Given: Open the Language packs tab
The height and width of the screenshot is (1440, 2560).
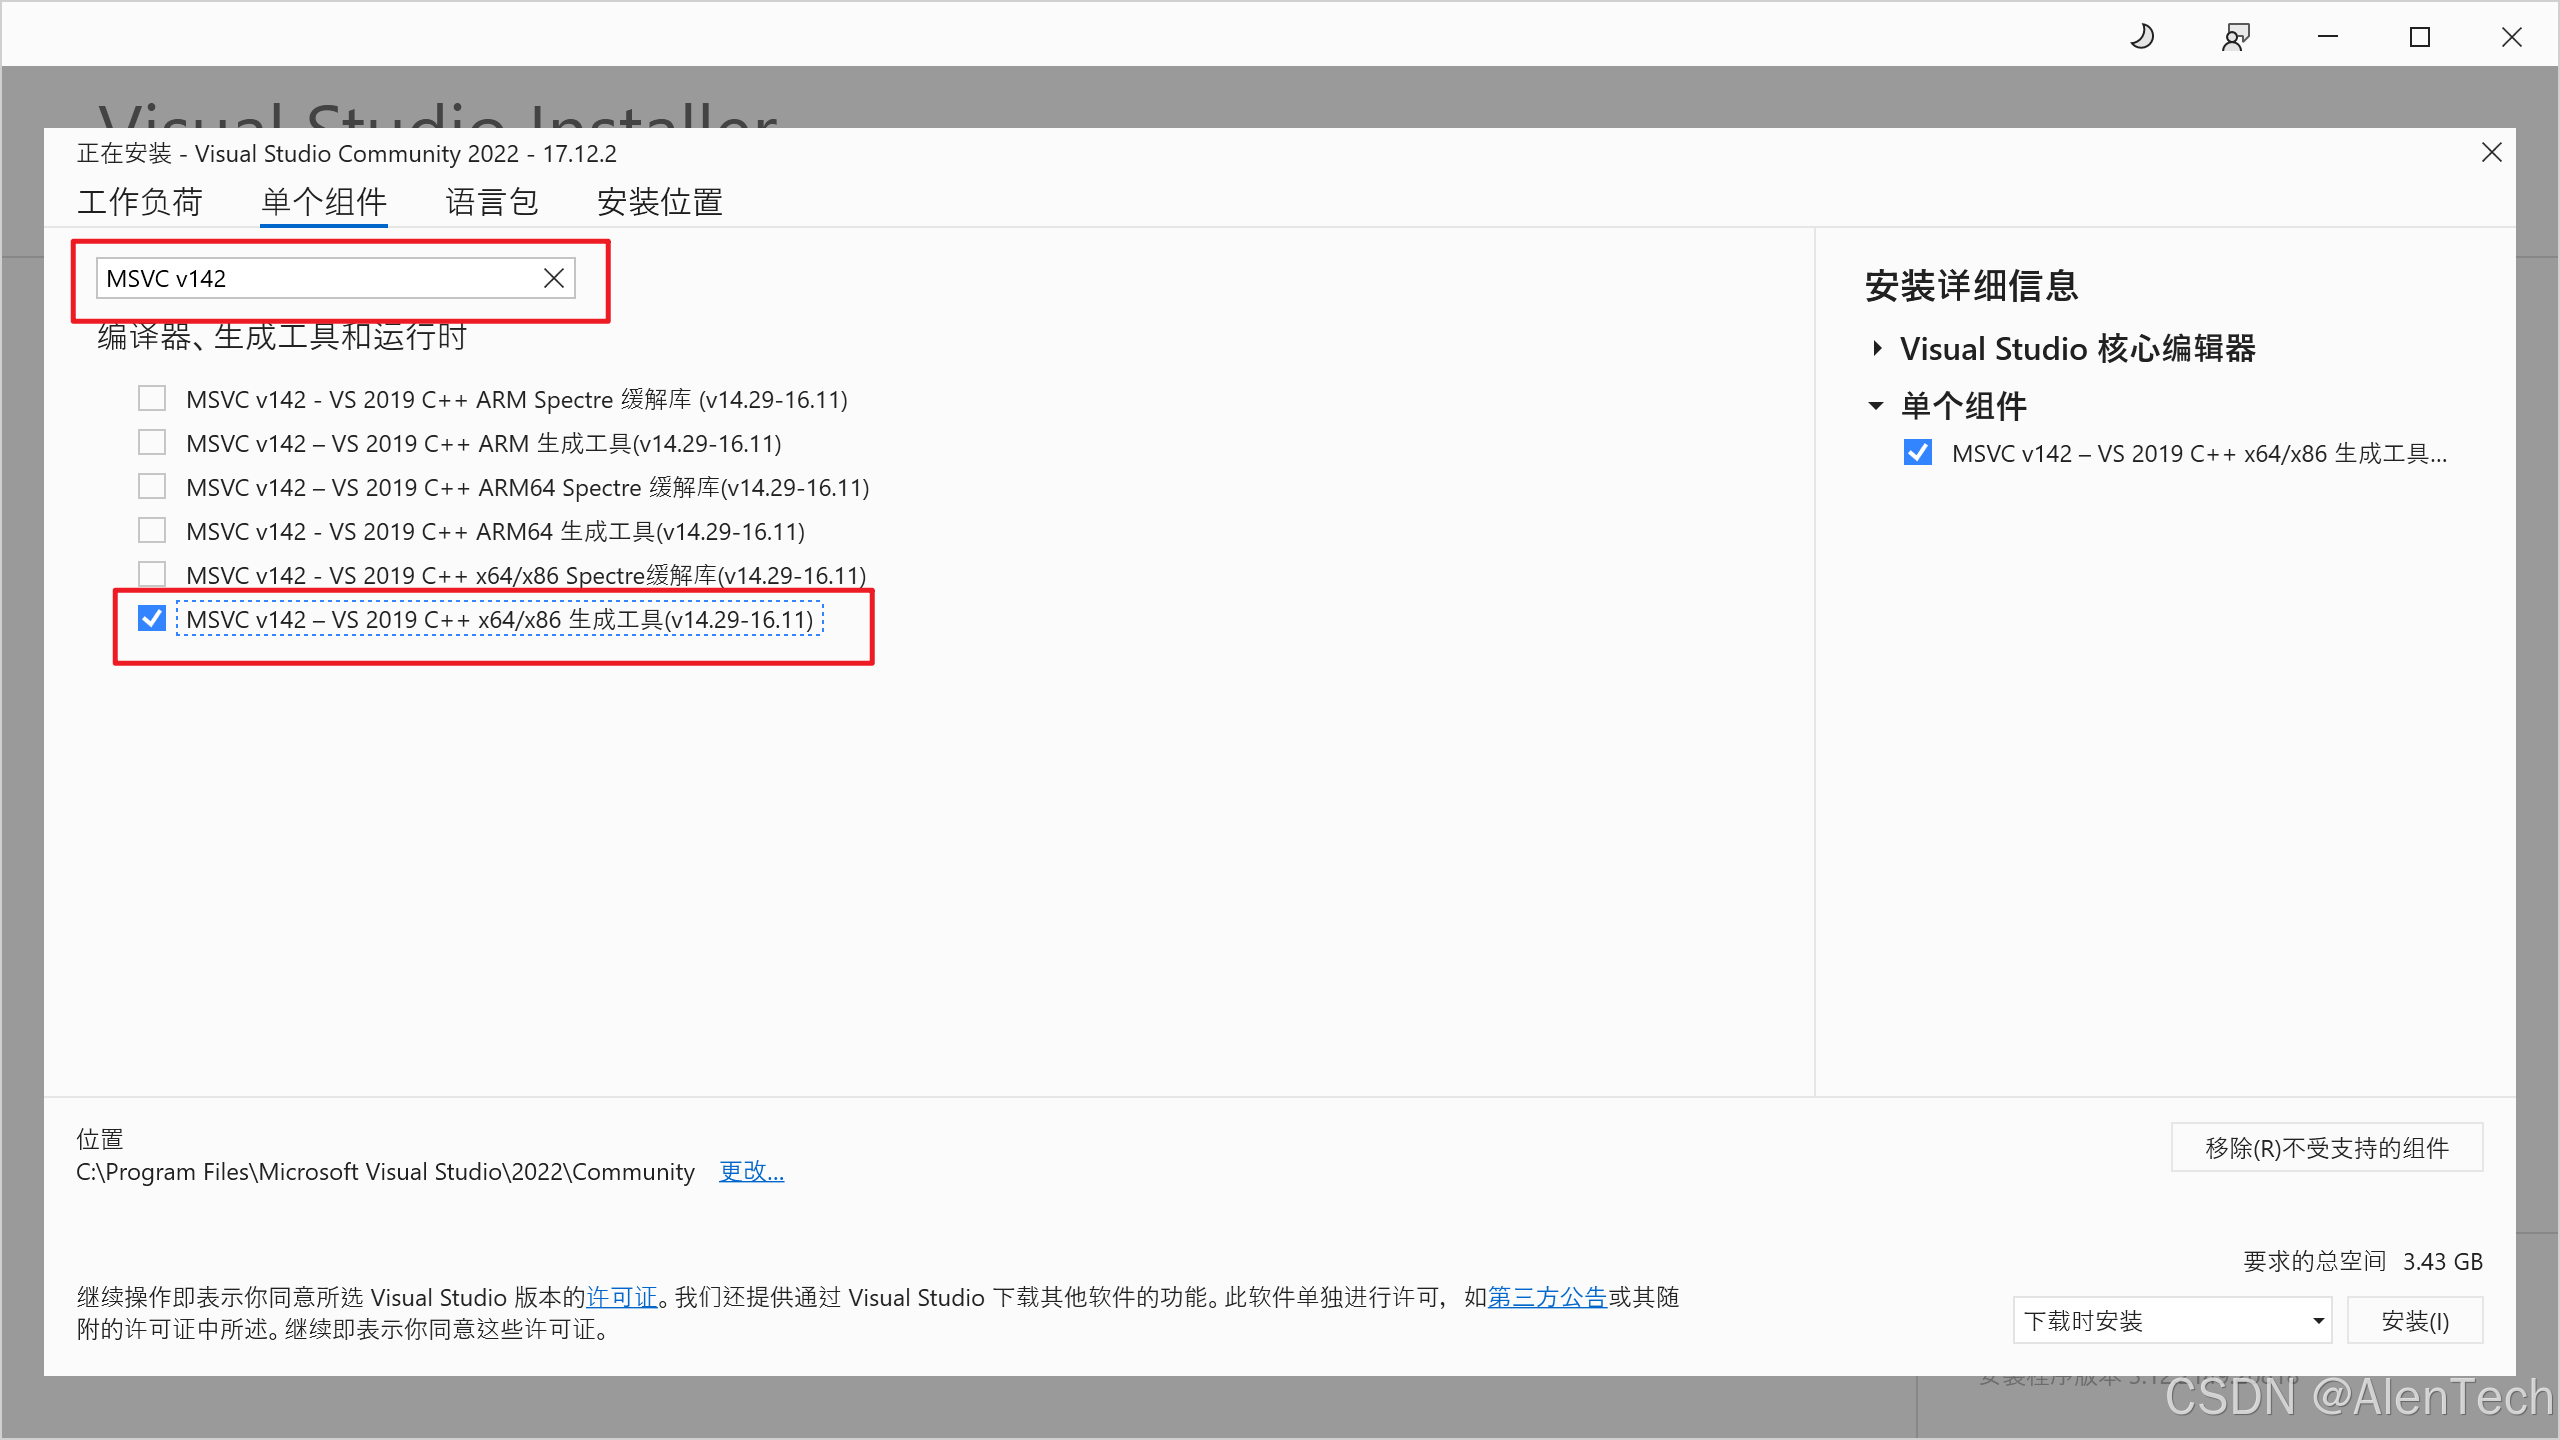Looking at the screenshot, I should click(x=491, y=202).
